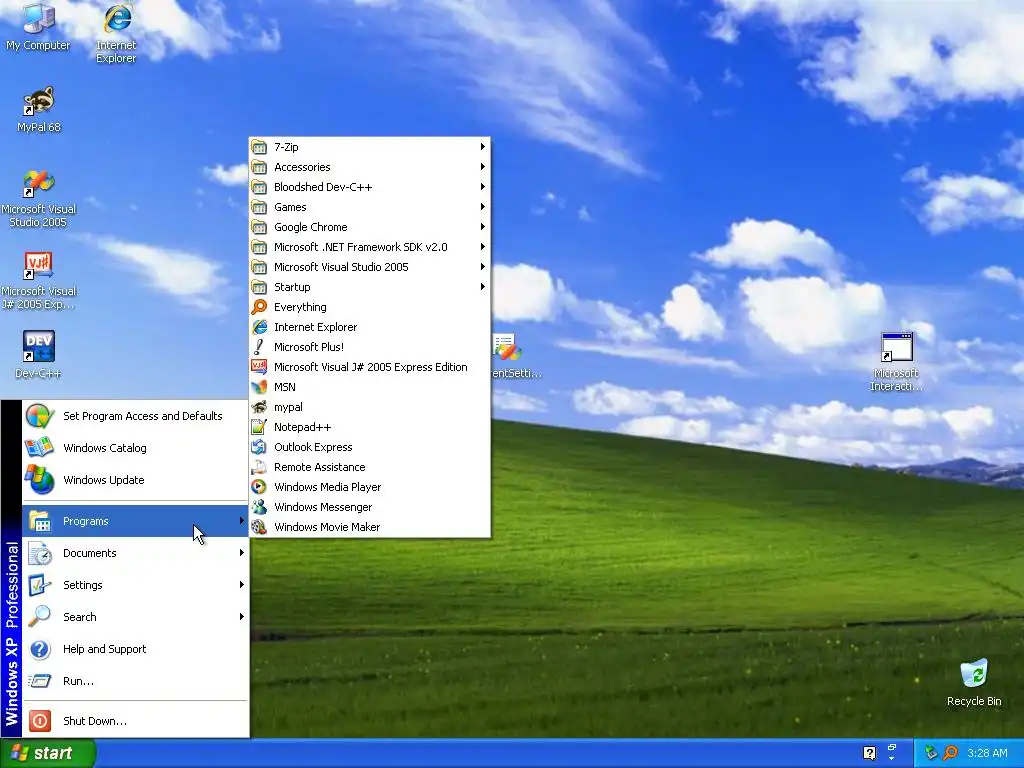The width and height of the screenshot is (1024, 768).
Task: Open the Run... dialog
Action: coord(135,681)
